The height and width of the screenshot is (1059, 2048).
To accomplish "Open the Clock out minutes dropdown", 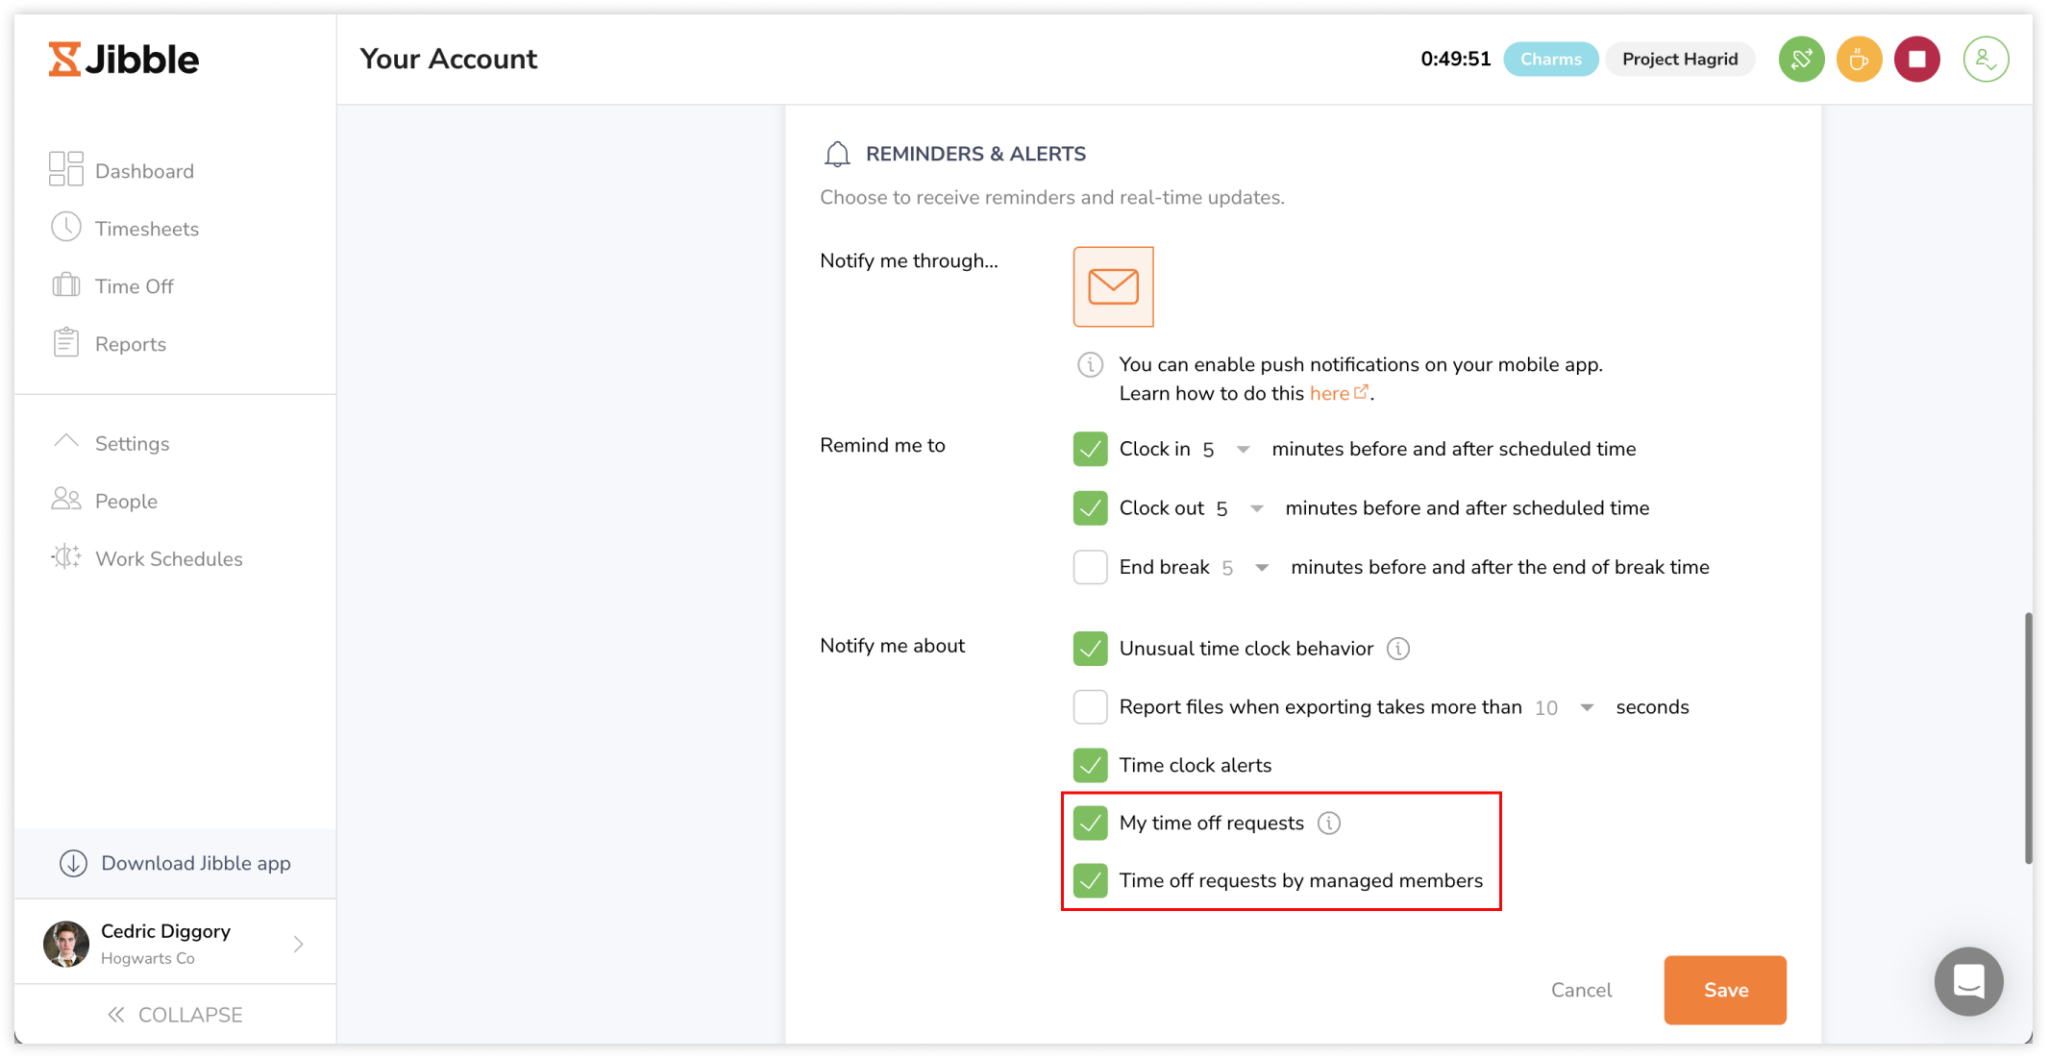I will click(1255, 508).
